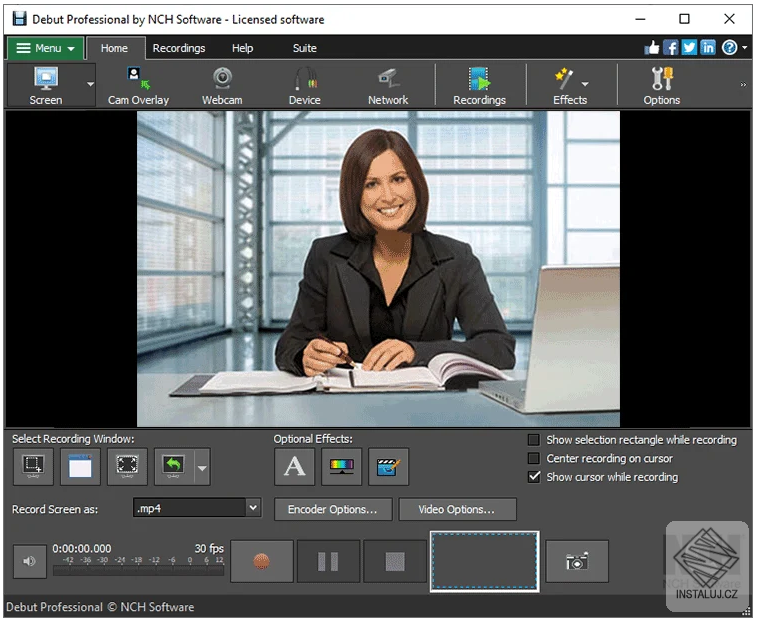
Task: Expand the Effects dropdown arrow
Action: click(x=586, y=85)
